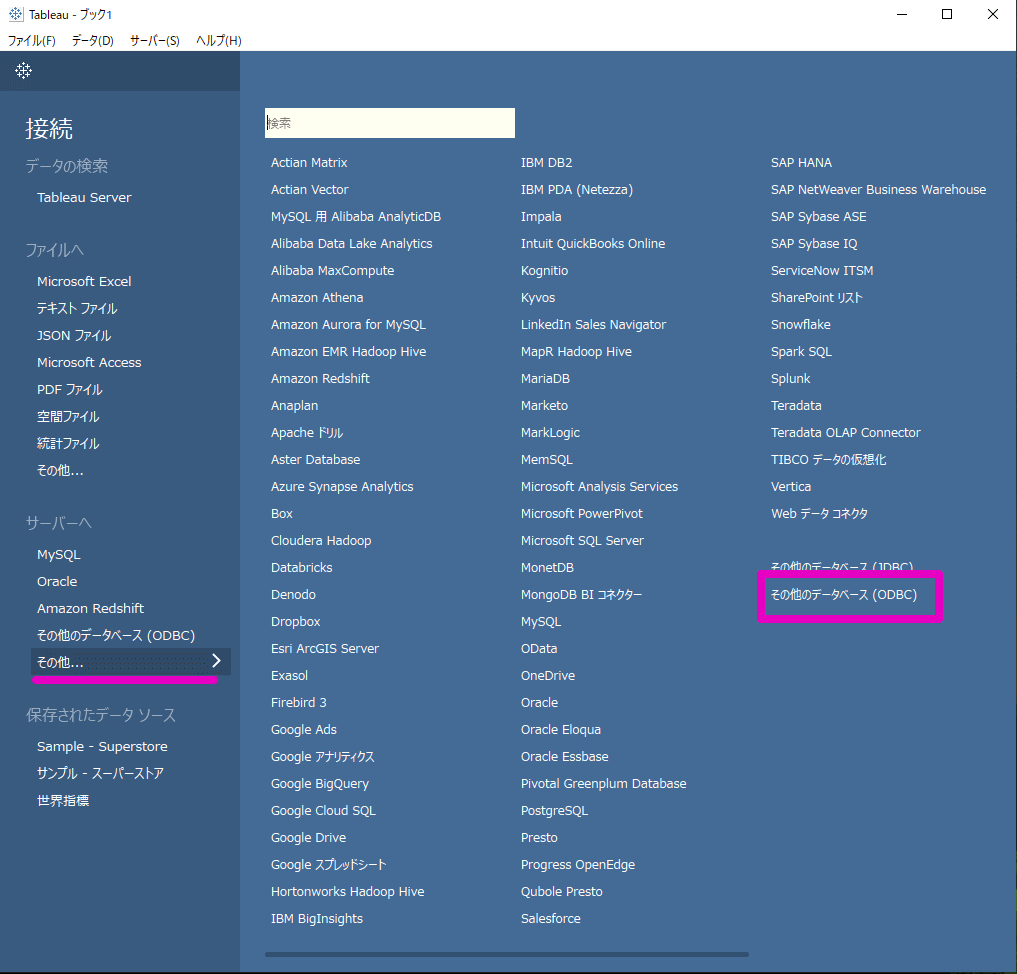Choose その他のデータベース (ODBC) in the connector list
The width and height of the screenshot is (1017, 974).
pos(844,595)
